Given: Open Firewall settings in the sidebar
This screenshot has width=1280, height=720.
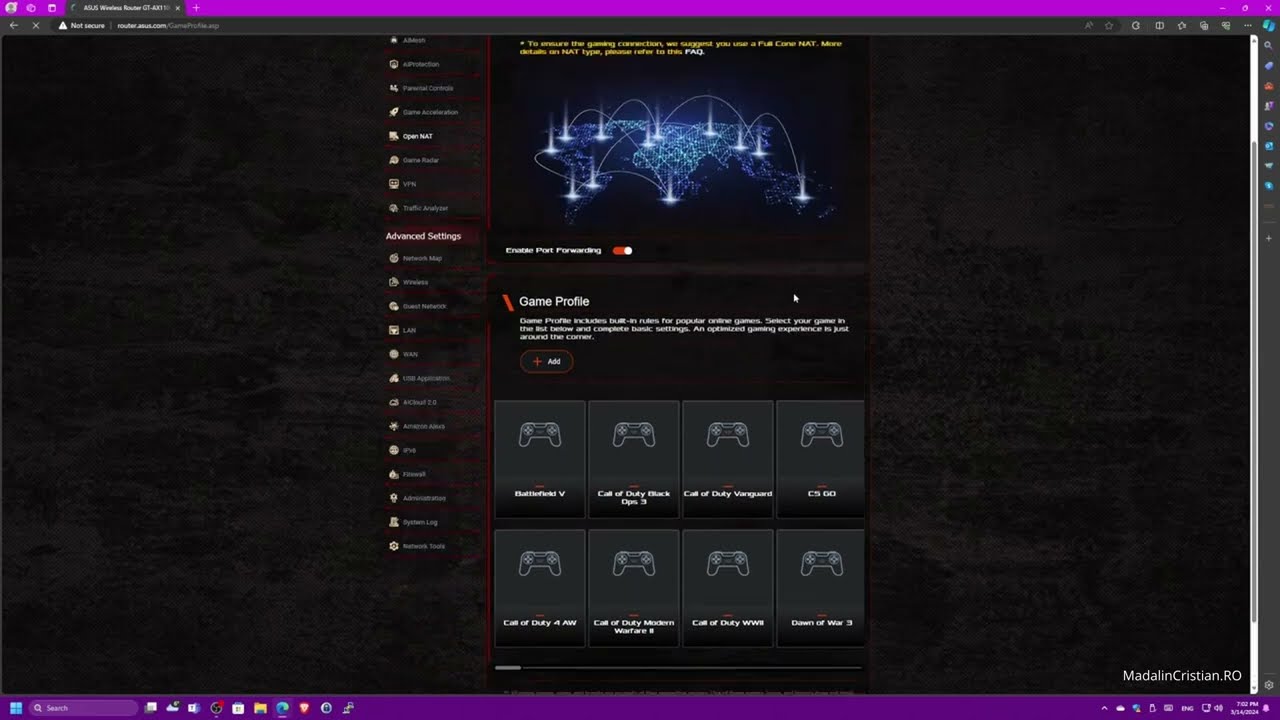Looking at the screenshot, I should pyautogui.click(x=414, y=474).
